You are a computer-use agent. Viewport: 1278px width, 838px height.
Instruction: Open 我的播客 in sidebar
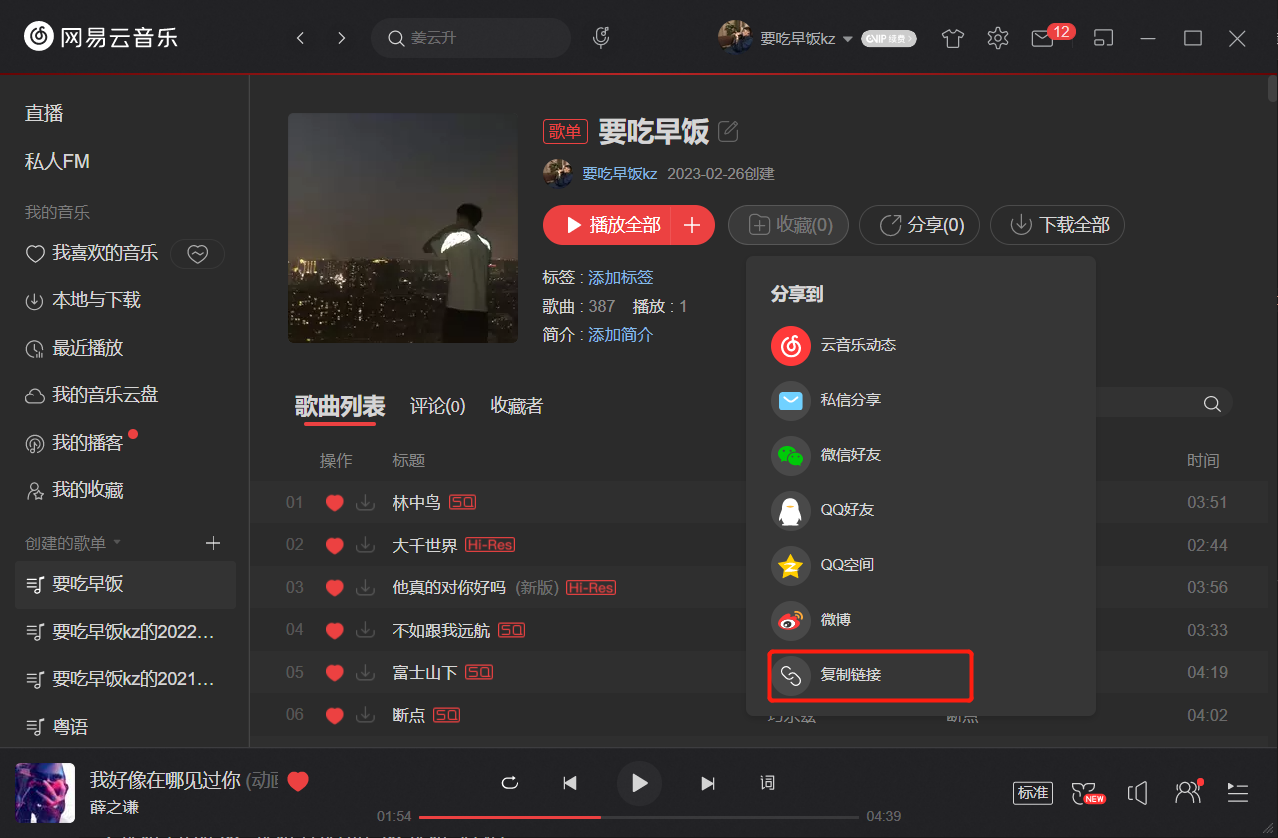74,443
